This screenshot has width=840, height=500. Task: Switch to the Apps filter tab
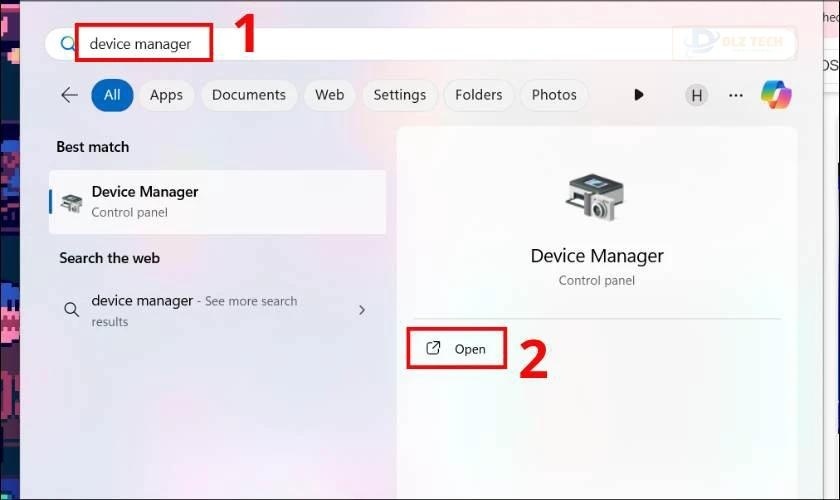point(166,95)
